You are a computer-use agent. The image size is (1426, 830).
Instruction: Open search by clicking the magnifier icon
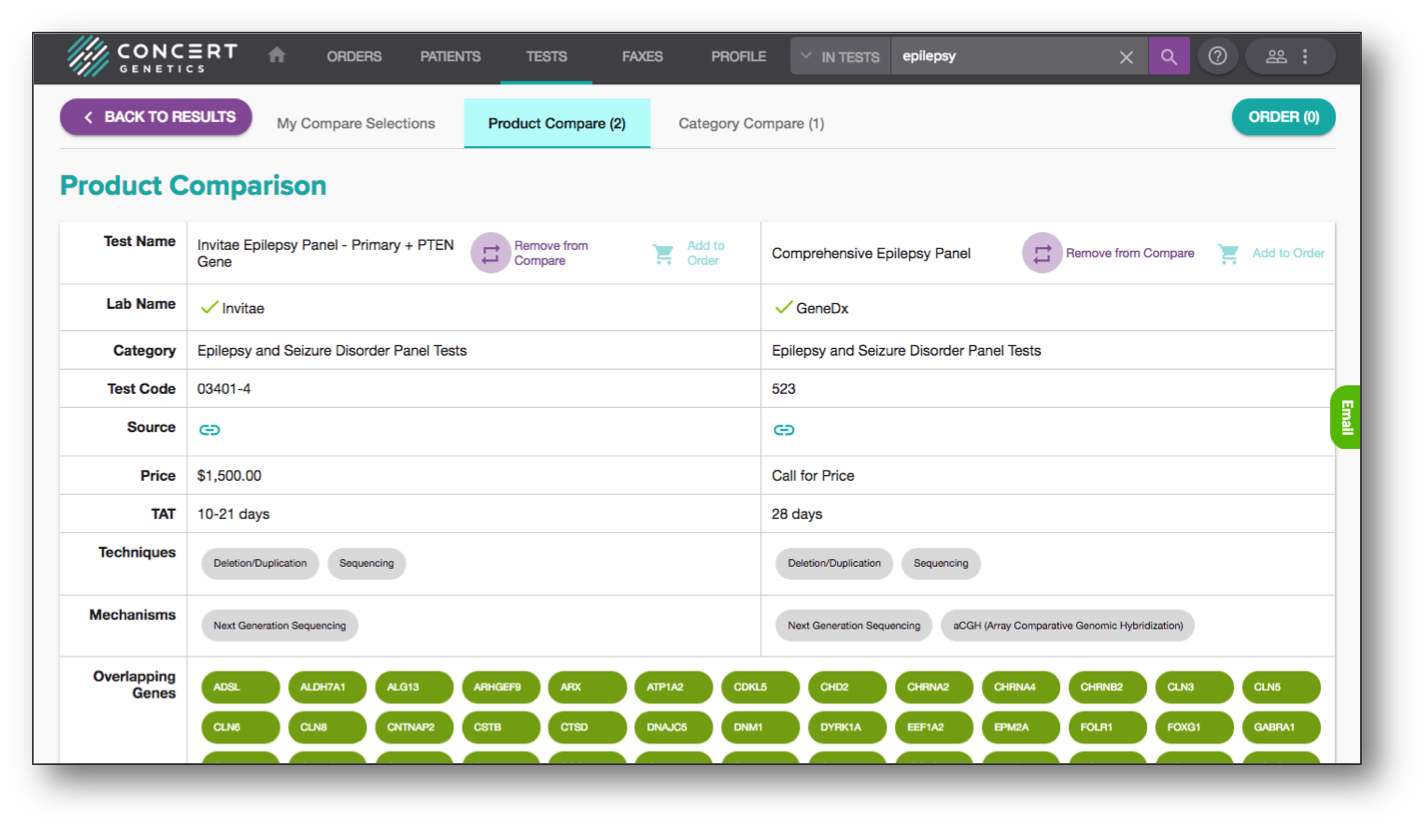click(x=1168, y=56)
